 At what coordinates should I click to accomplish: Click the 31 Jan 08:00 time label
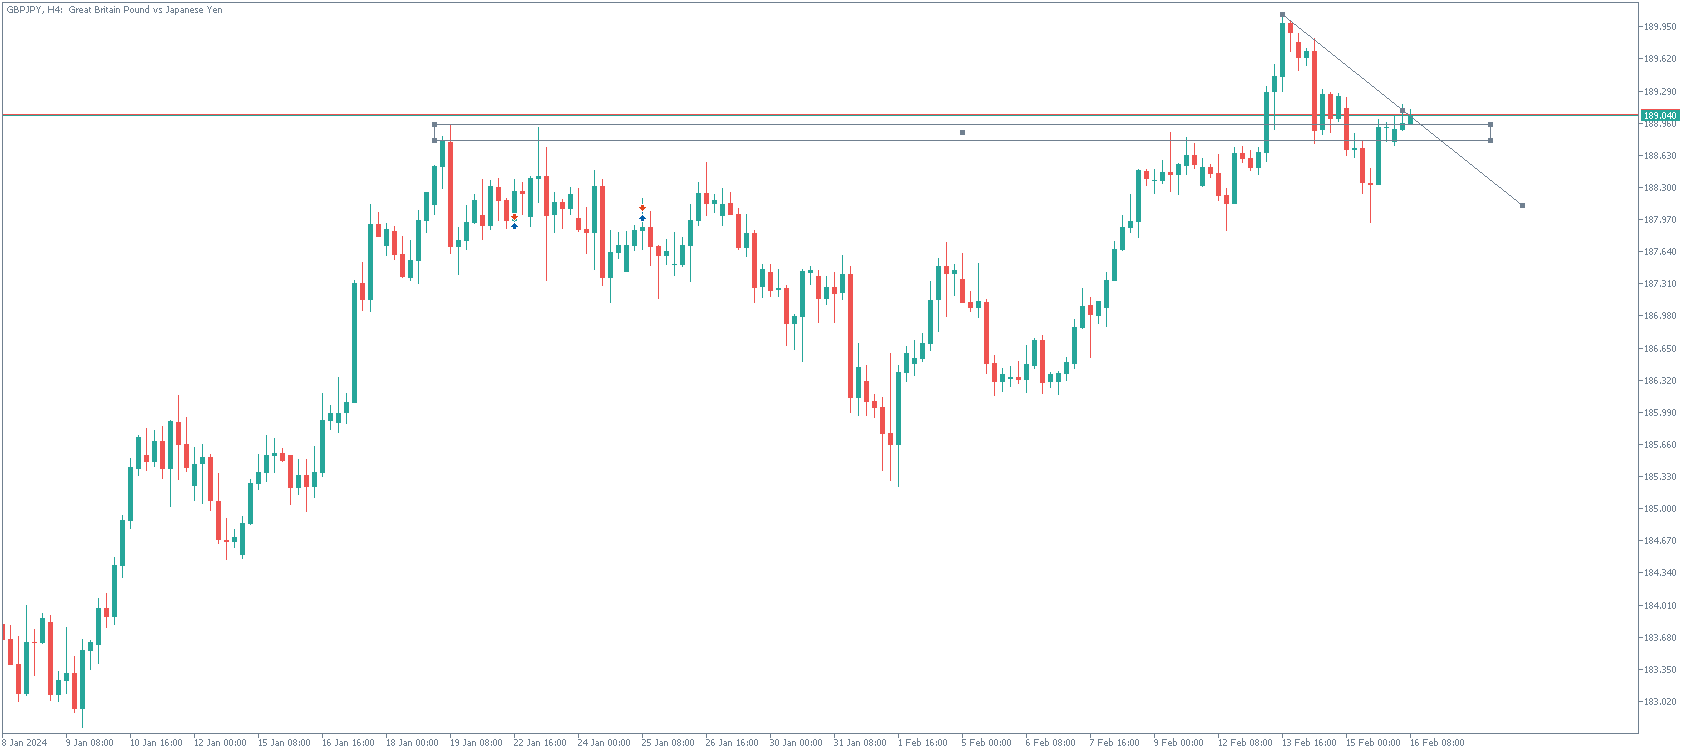[860, 743]
